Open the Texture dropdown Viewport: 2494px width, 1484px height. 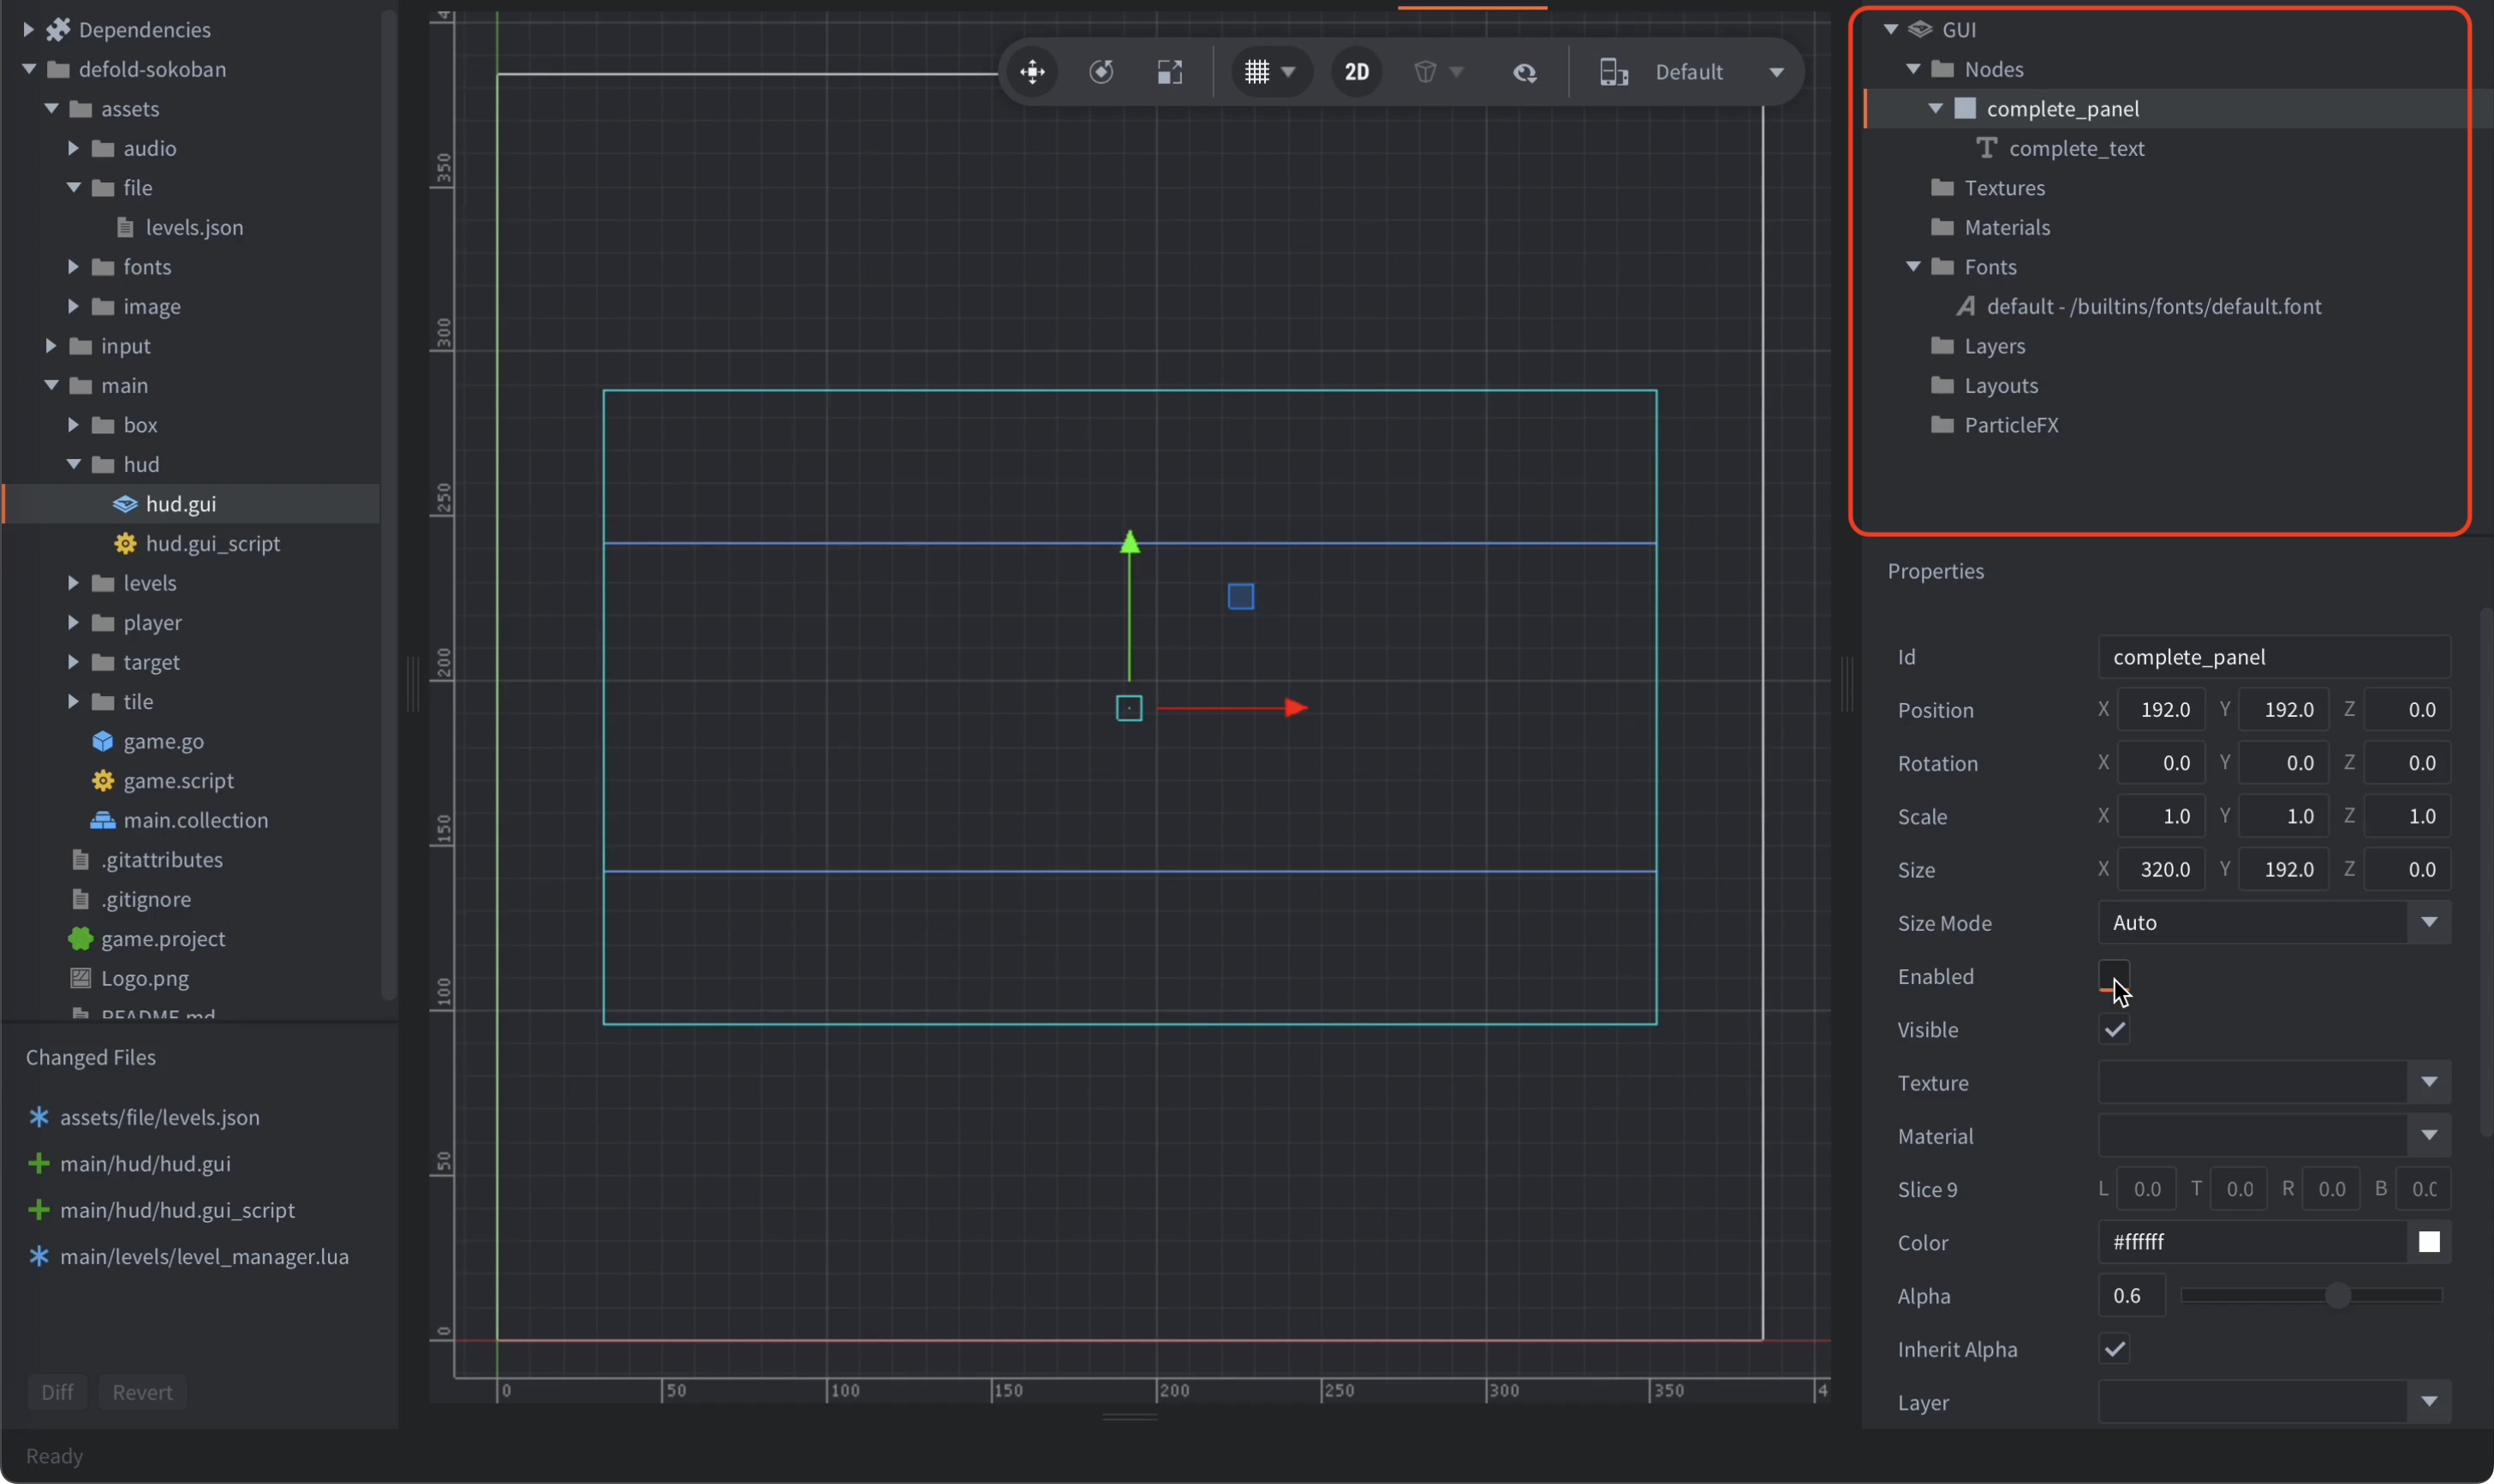coord(2273,1082)
